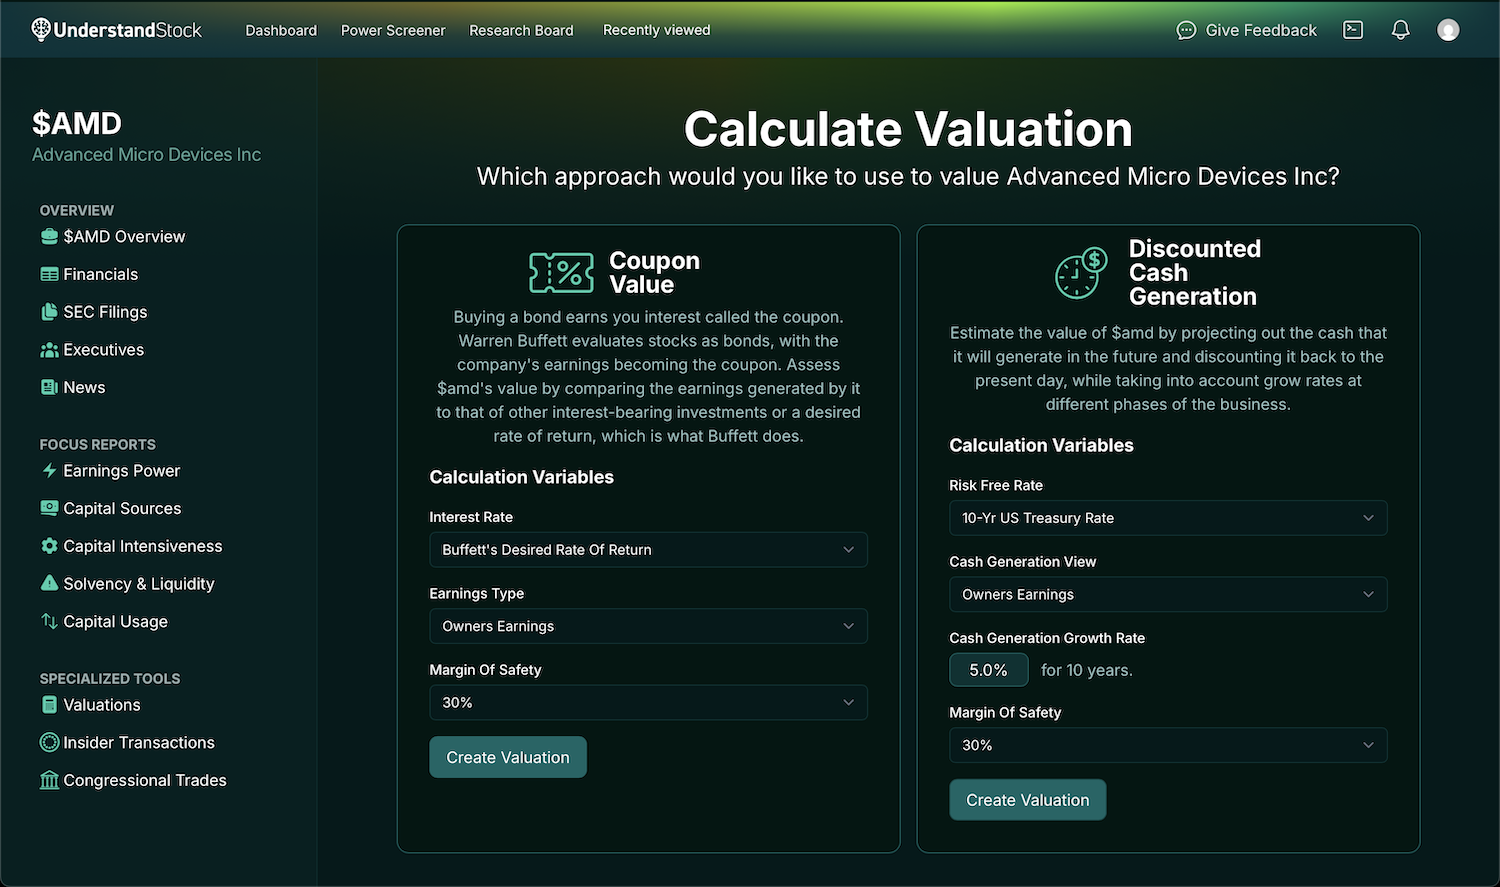This screenshot has width=1500, height=887.
Task: Open the Cash Generation View dropdown
Action: 1168,594
